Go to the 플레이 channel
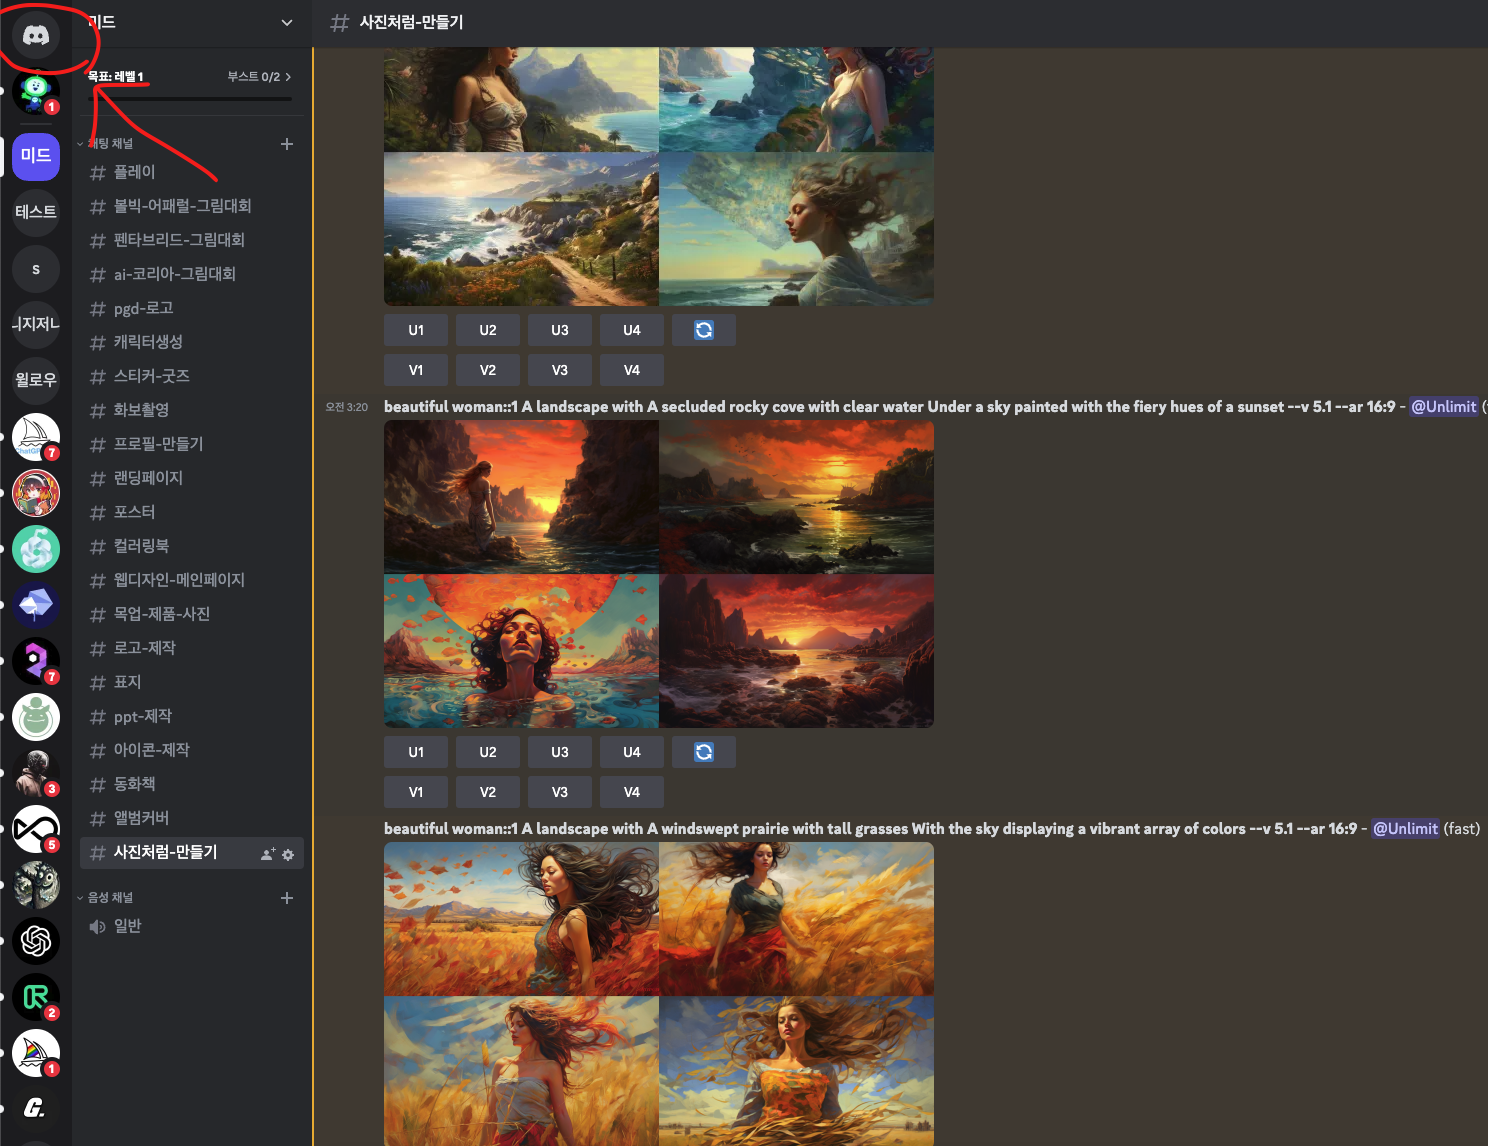Image resolution: width=1488 pixels, height=1146 pixels. tap(192, 172)
